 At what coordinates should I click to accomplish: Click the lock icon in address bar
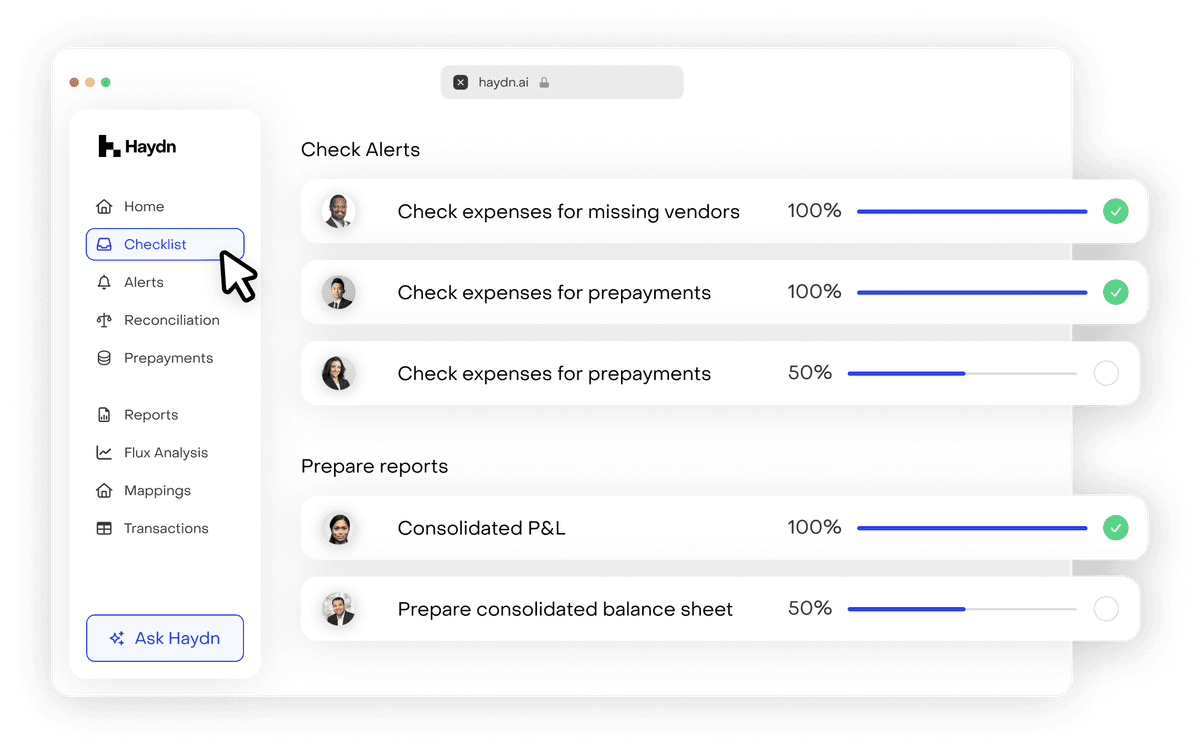coord(544,83)
